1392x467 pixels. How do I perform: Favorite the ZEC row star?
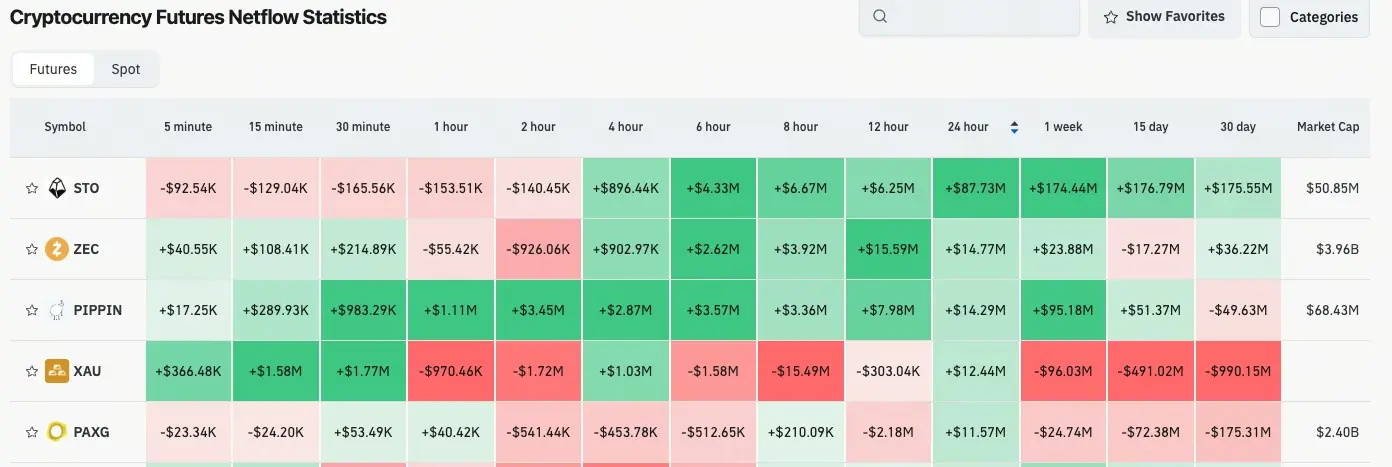point(31,249)
